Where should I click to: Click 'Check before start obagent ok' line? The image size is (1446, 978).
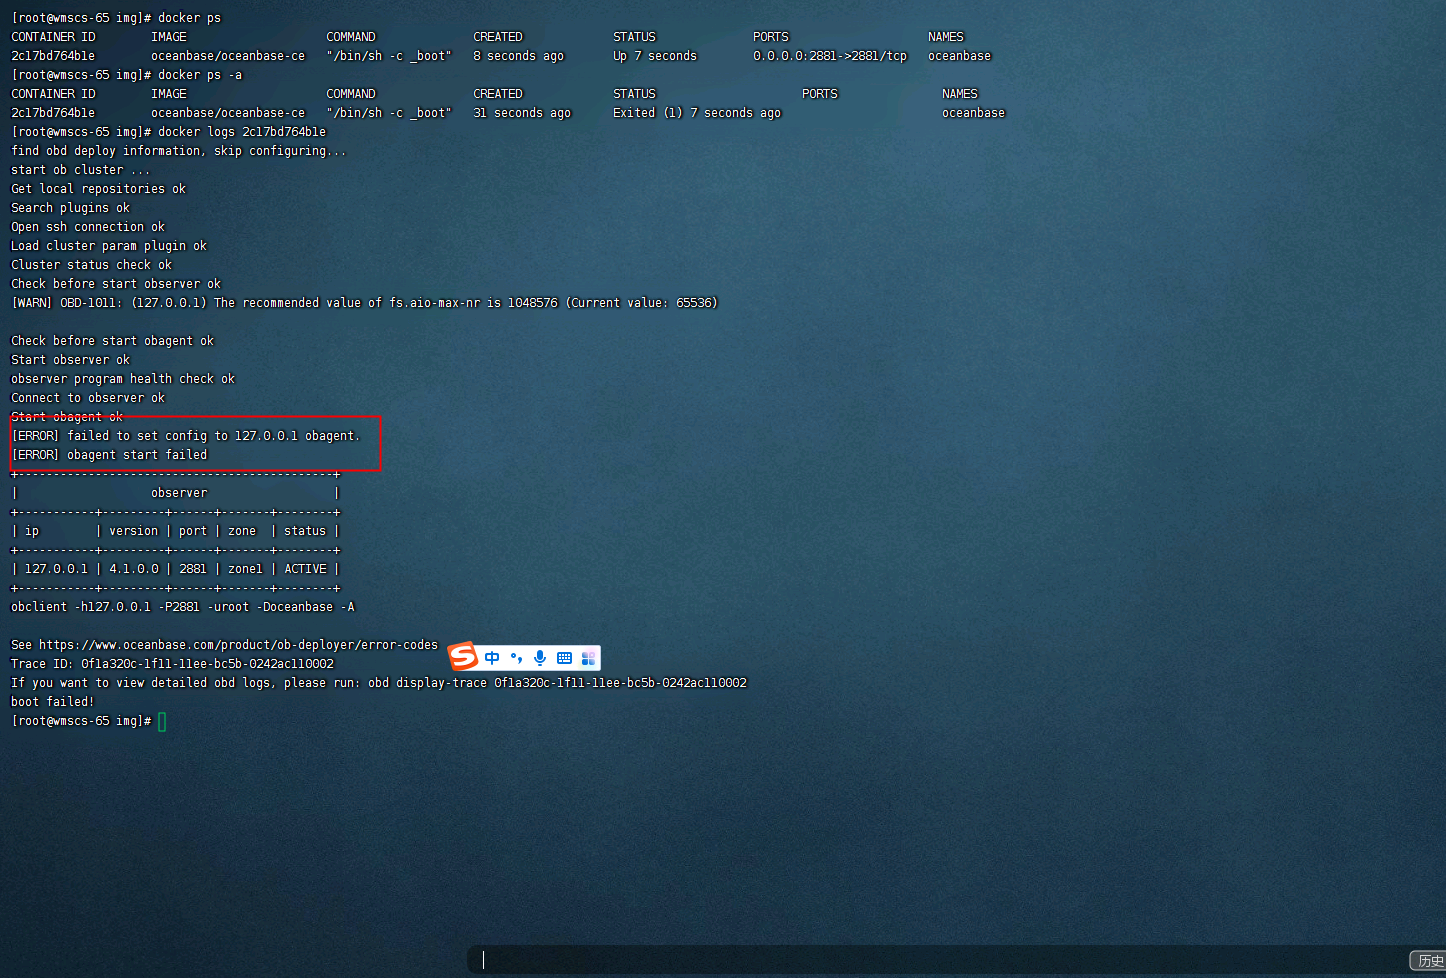(x=112, y=341)
